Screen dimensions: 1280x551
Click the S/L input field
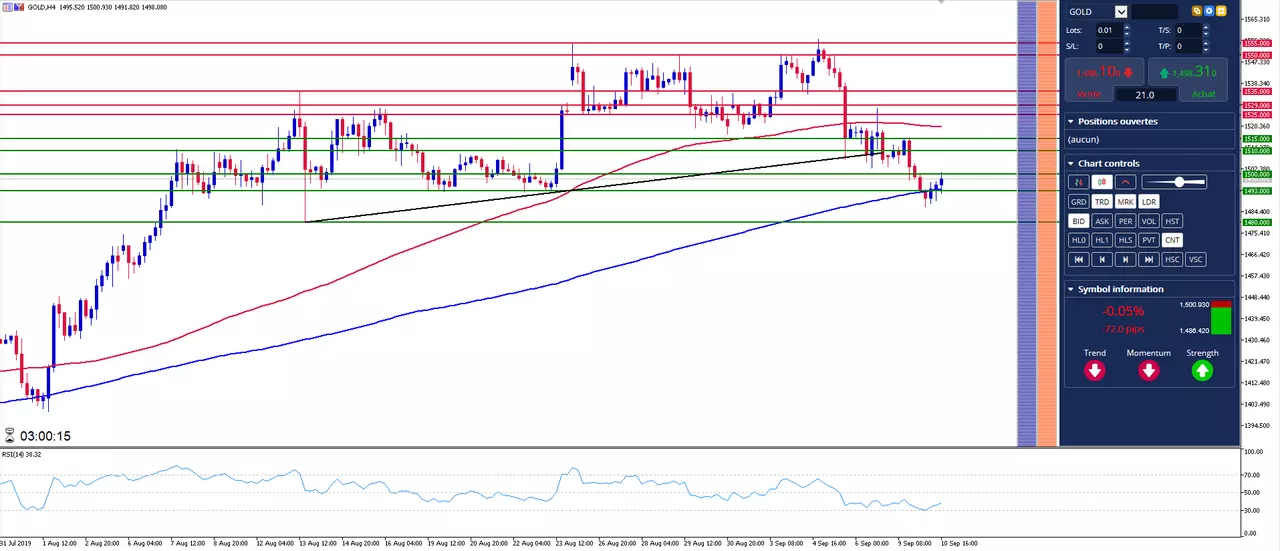coord(1108,46)
